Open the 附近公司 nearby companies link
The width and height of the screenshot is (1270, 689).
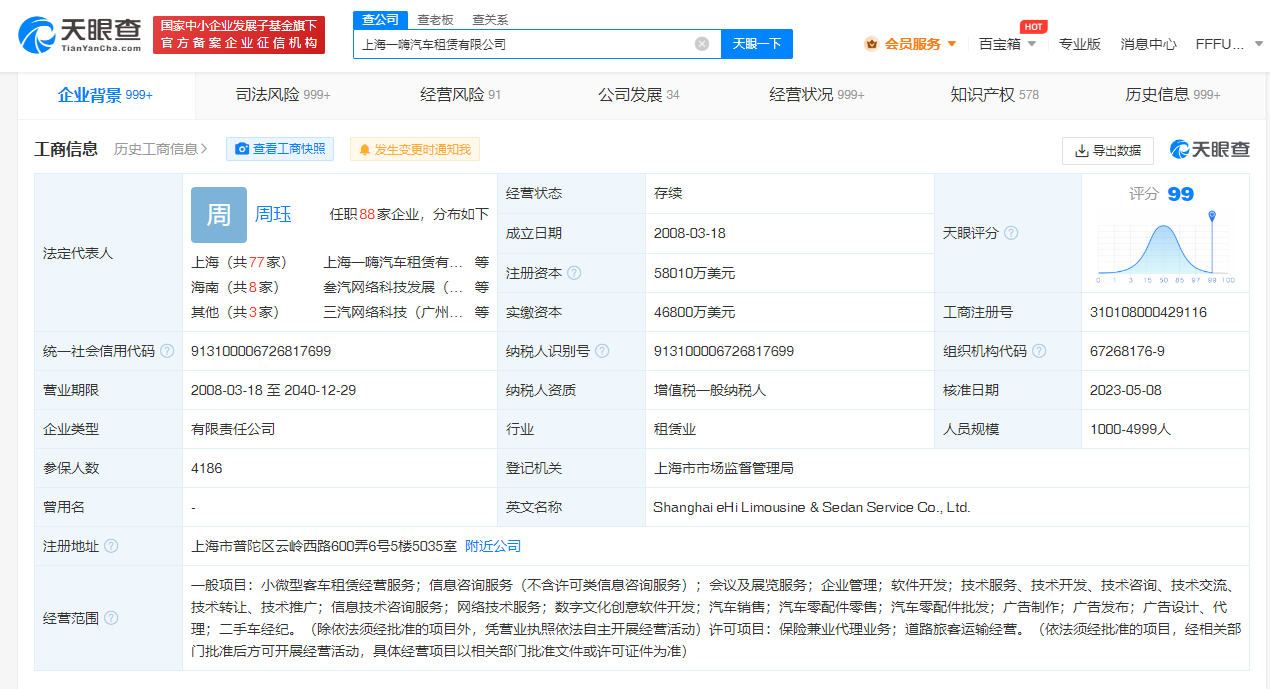point(493,546)
